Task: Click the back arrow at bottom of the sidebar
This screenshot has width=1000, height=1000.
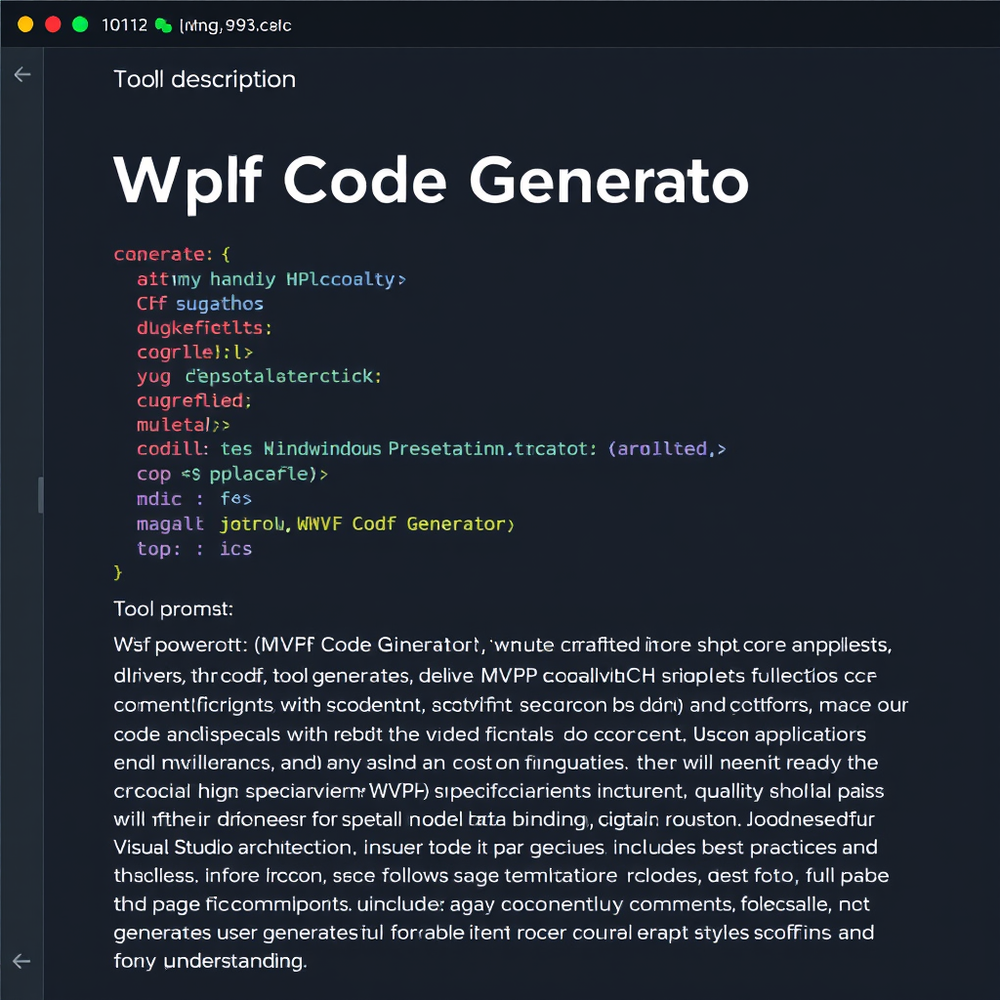Action: point(22,961)
